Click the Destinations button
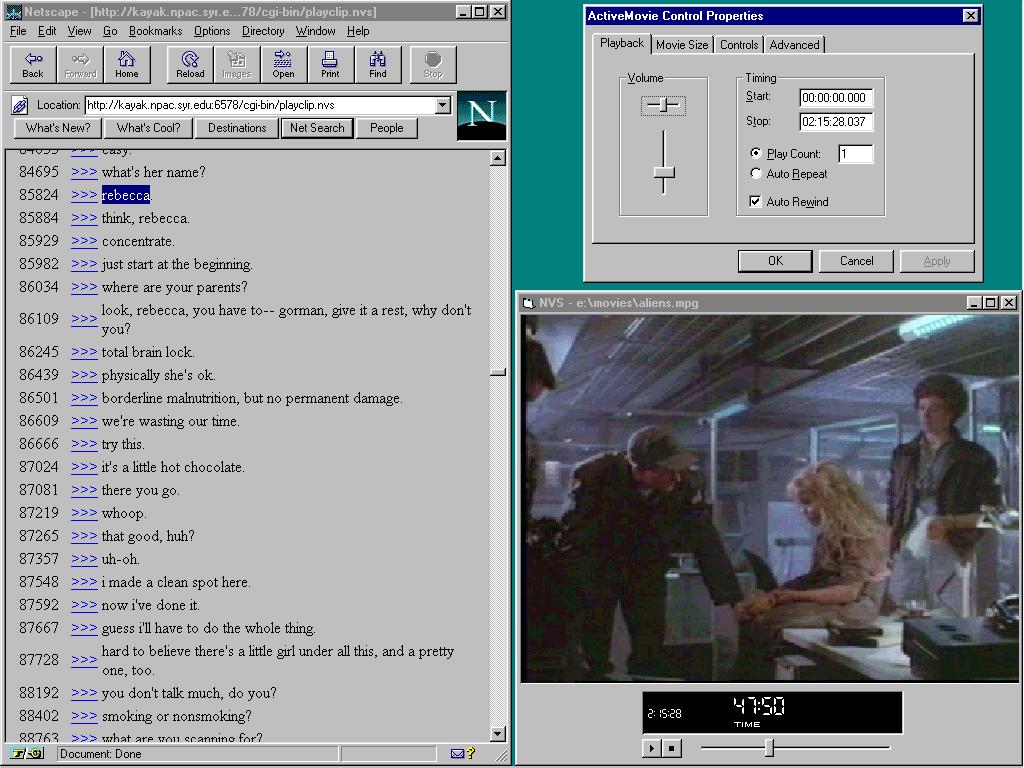This screenshot has height=768, width=1024. tap(237, 128)
